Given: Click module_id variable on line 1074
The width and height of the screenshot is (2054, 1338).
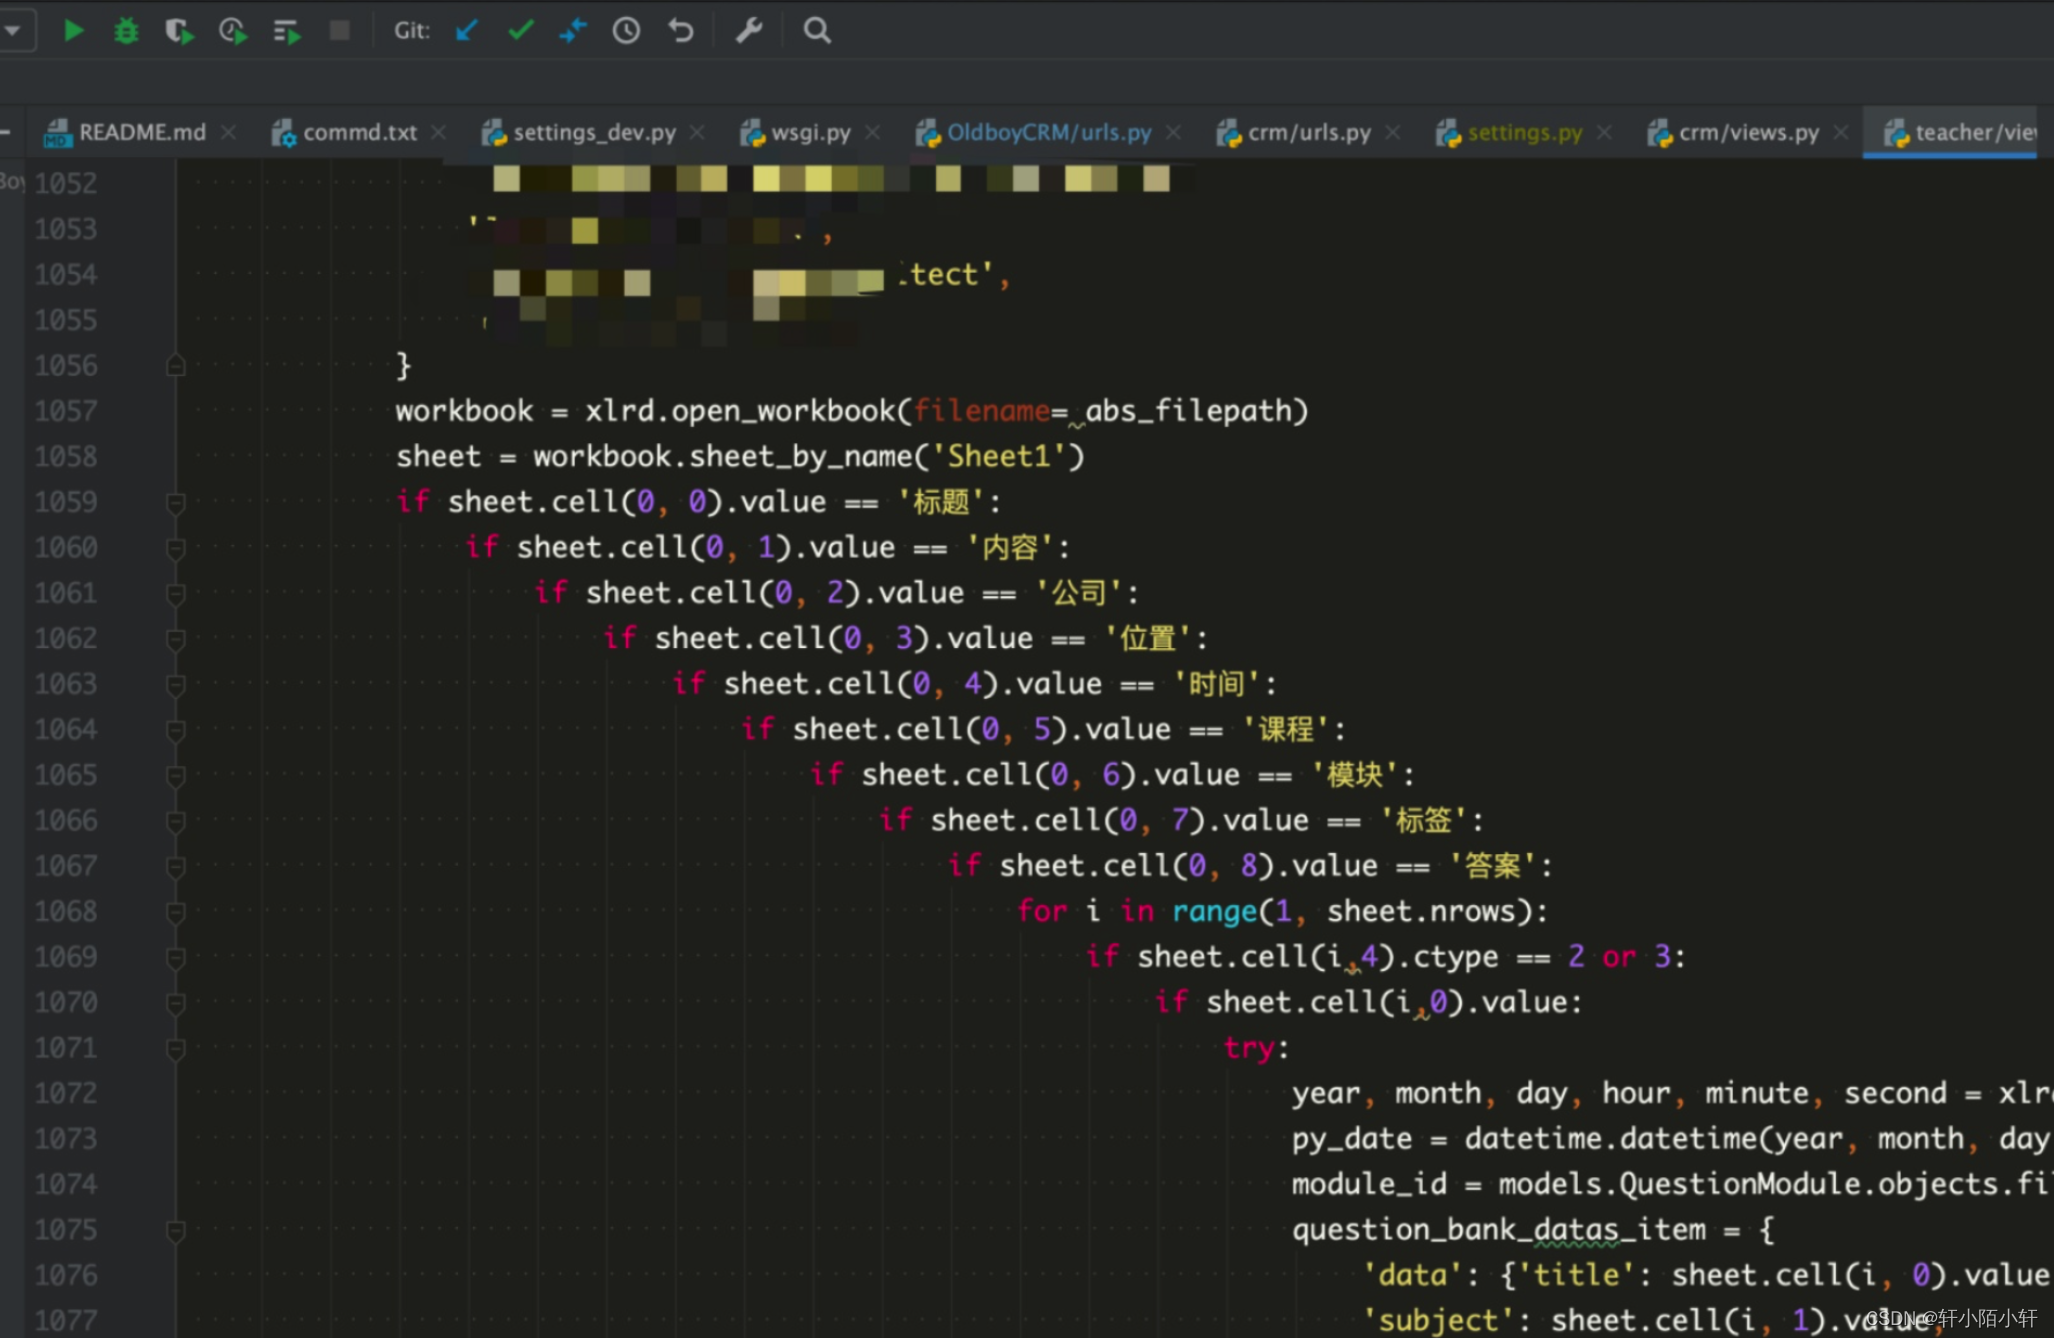Looking at the screenshot, I should 1369,1184.
